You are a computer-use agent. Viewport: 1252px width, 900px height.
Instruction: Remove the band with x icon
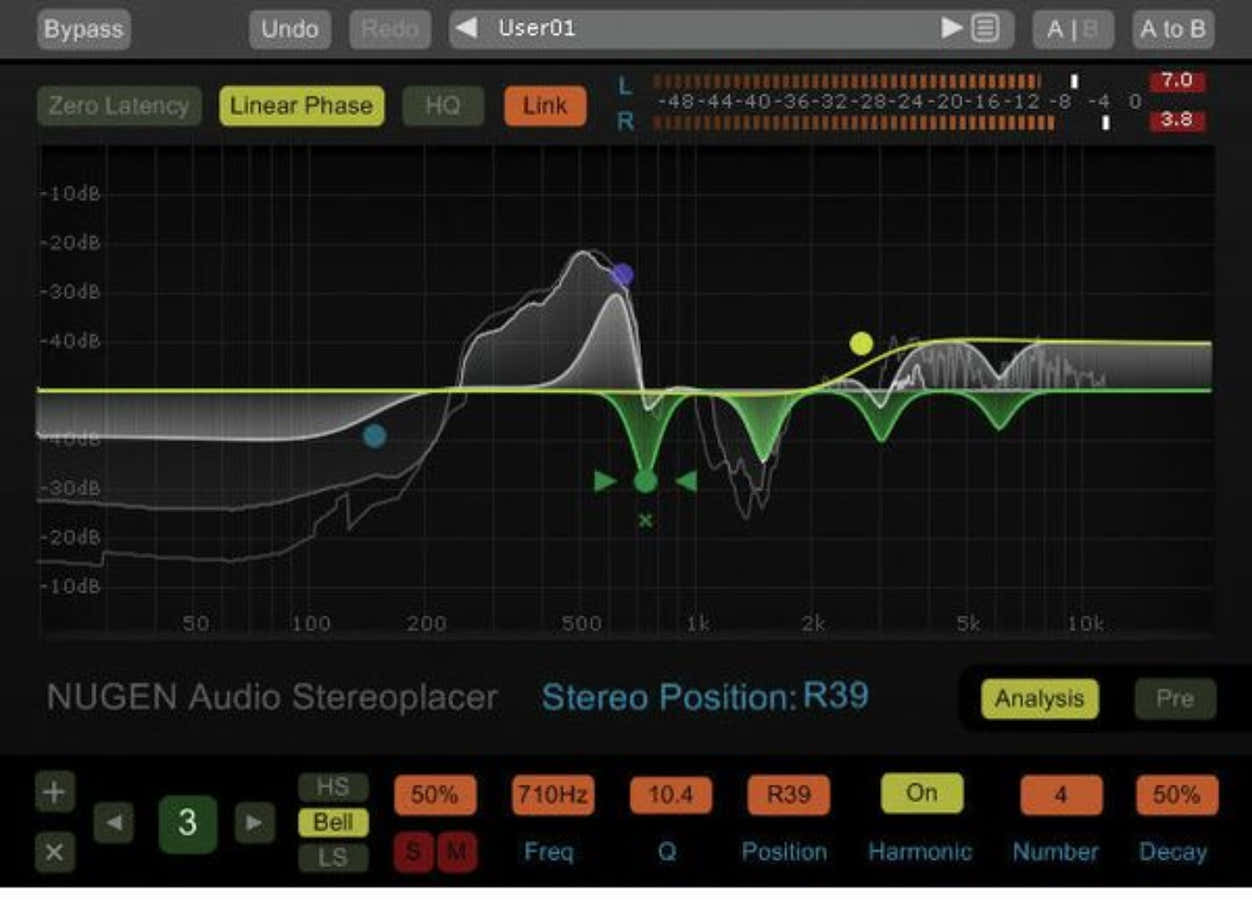pyautogui.click(x=55, y=853)
